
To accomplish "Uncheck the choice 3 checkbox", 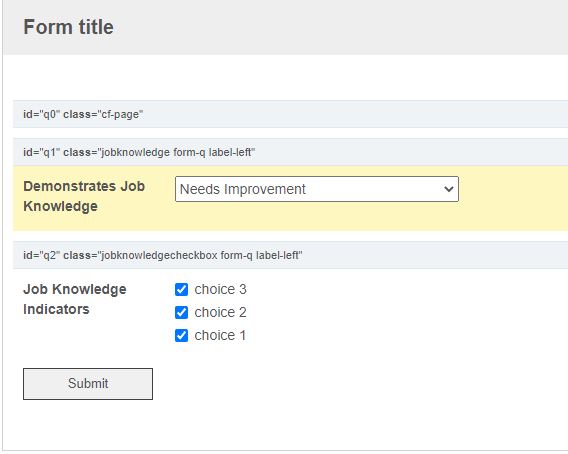I will (x=181, y=290).
